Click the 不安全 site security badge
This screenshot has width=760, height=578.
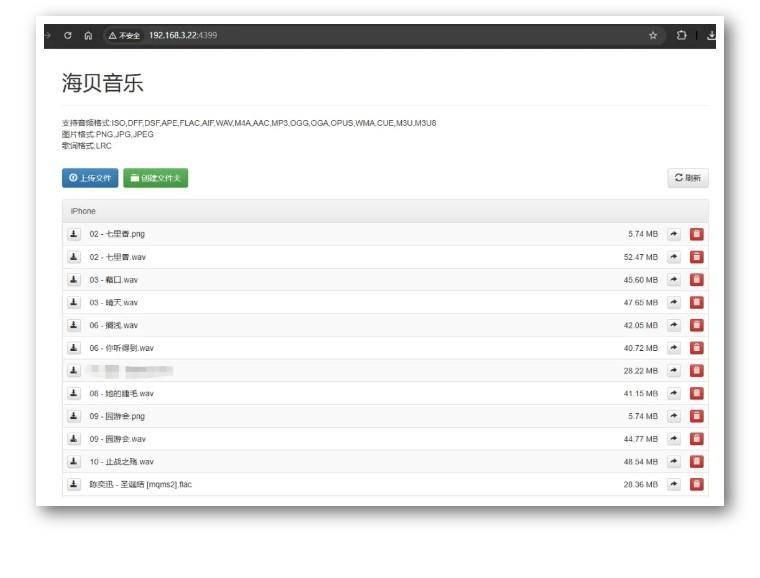click(124, 35)
